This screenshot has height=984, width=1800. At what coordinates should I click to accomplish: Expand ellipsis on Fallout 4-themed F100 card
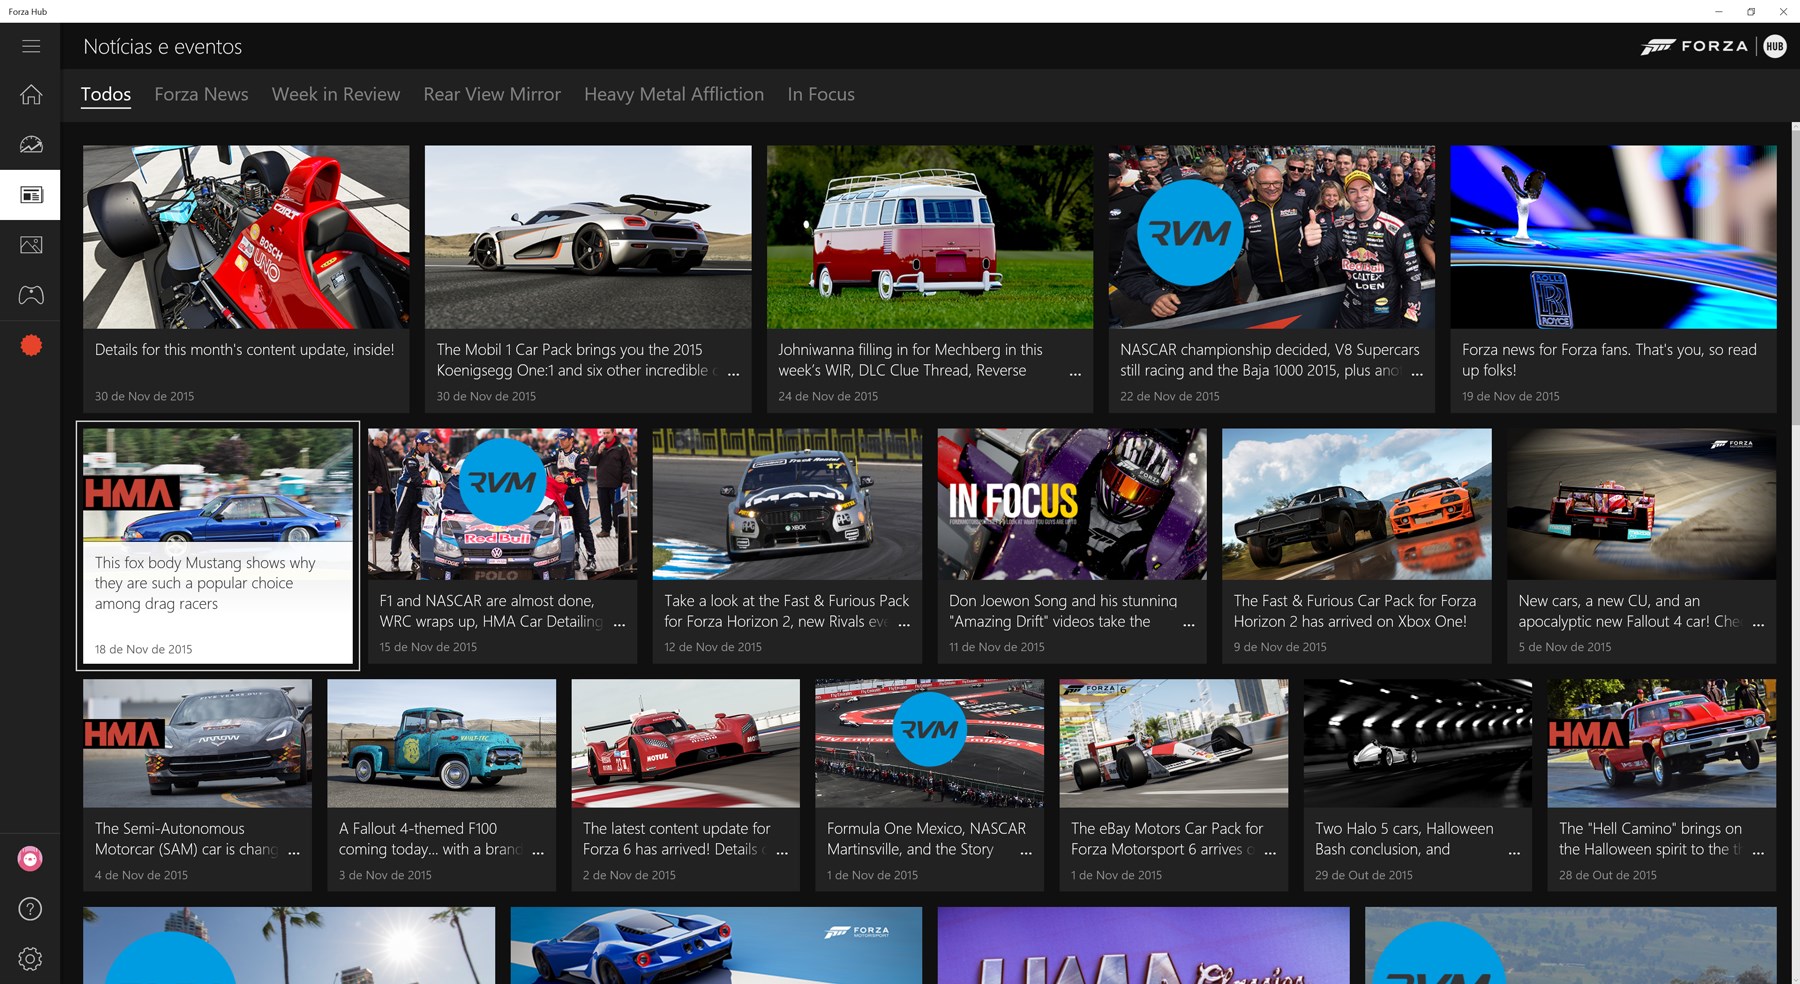pos(538,852)
